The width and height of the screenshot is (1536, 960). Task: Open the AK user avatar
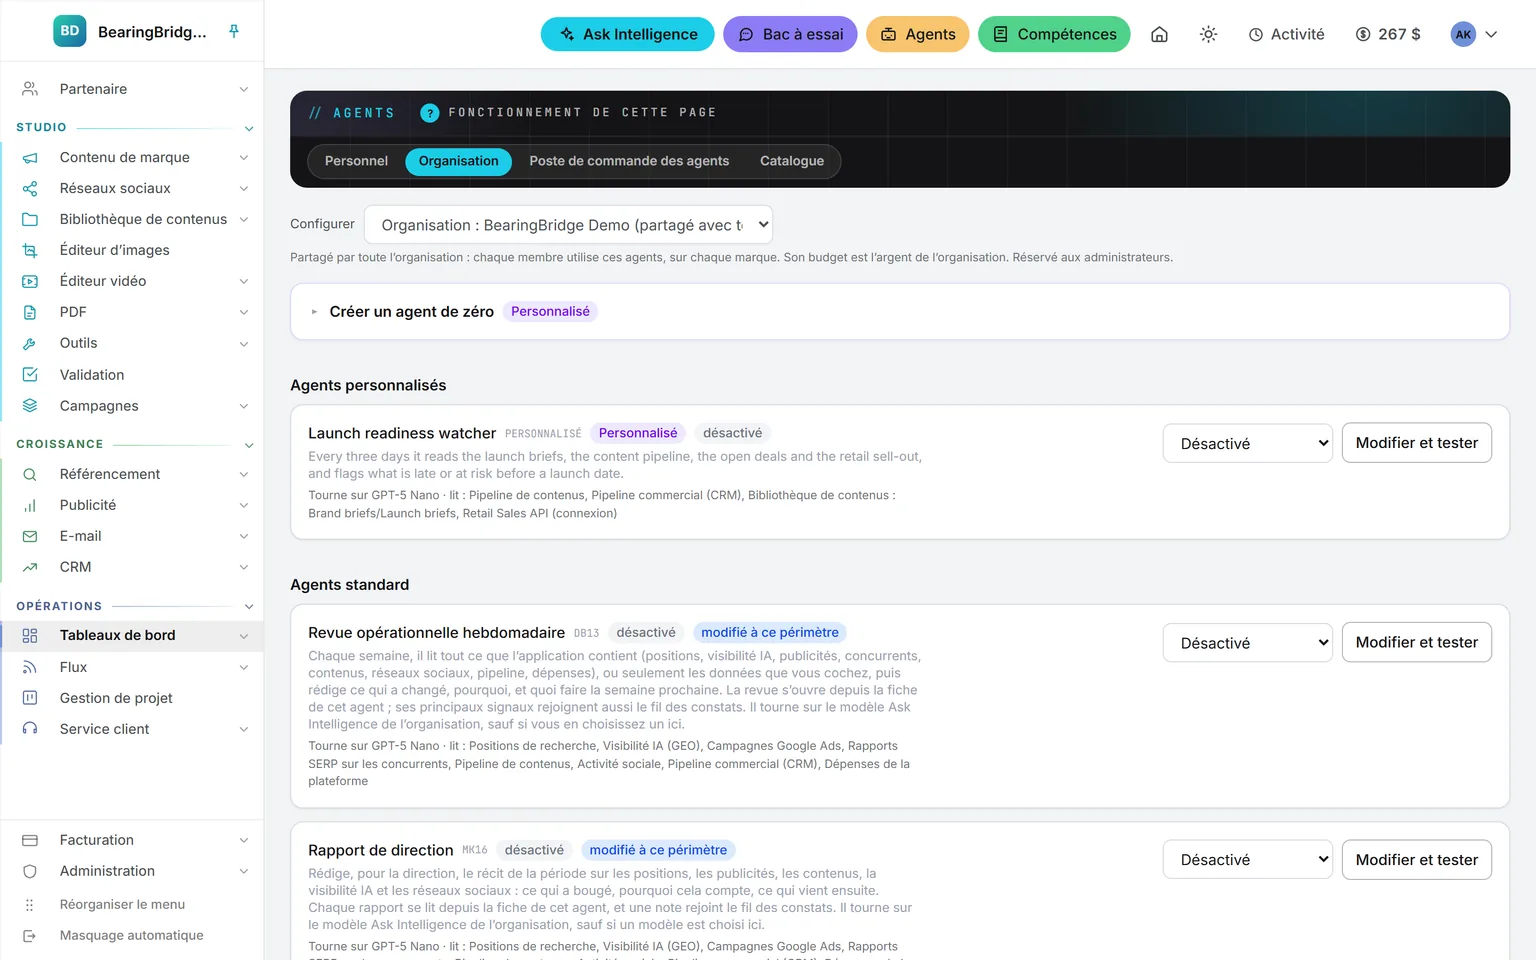(1463, 34)
